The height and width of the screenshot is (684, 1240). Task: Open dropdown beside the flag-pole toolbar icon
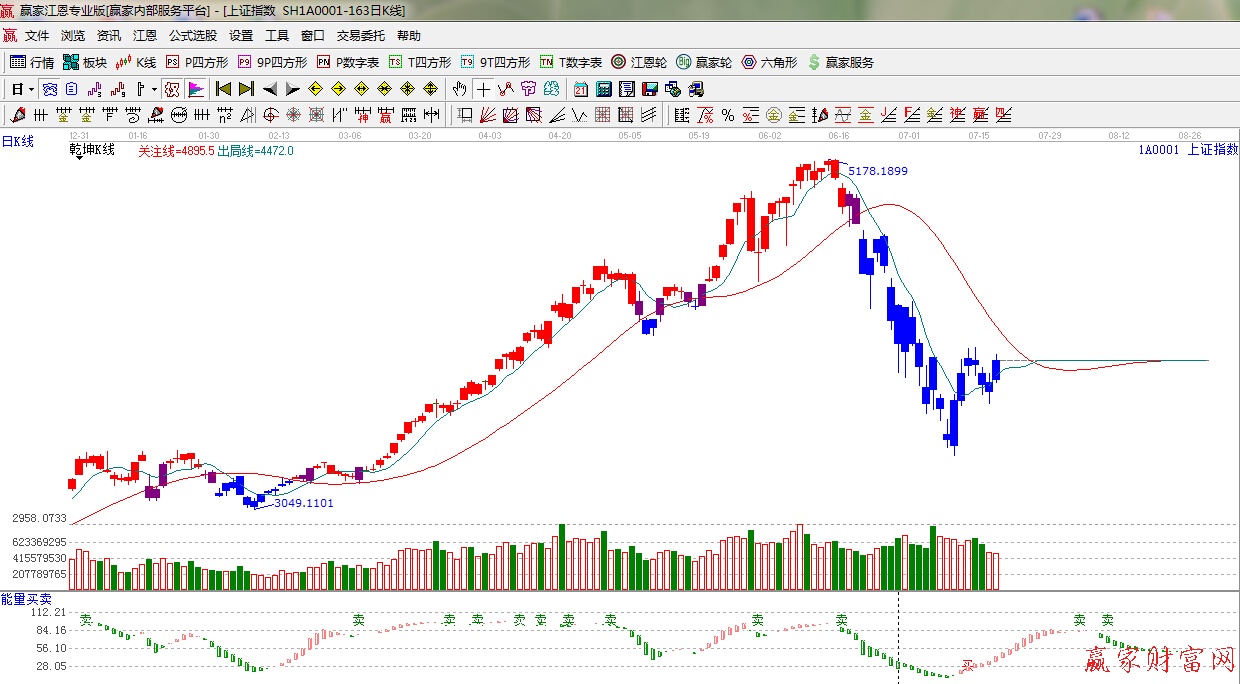click(154, 89)
